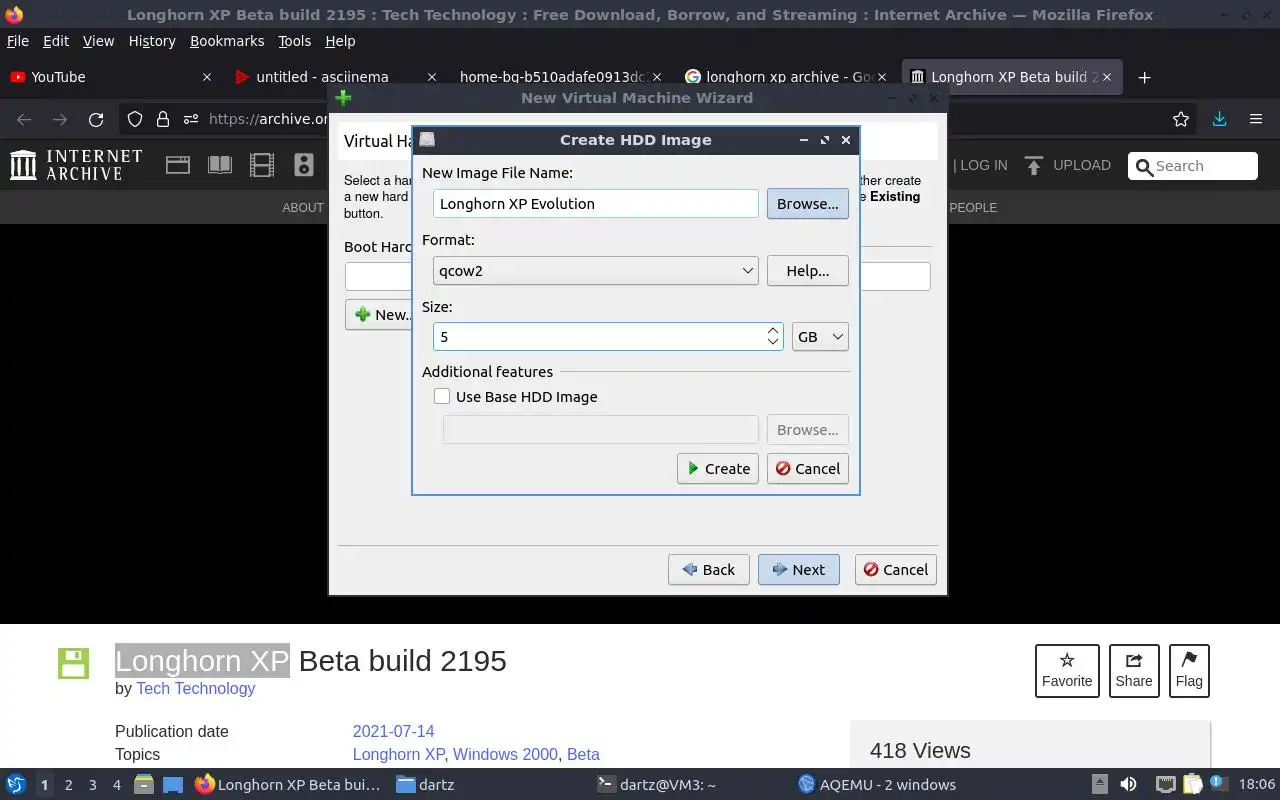This screenshot has width=1280, height=800.
Task: Open the Tech Technology uploader link
Action: click(x=196, y=688)
